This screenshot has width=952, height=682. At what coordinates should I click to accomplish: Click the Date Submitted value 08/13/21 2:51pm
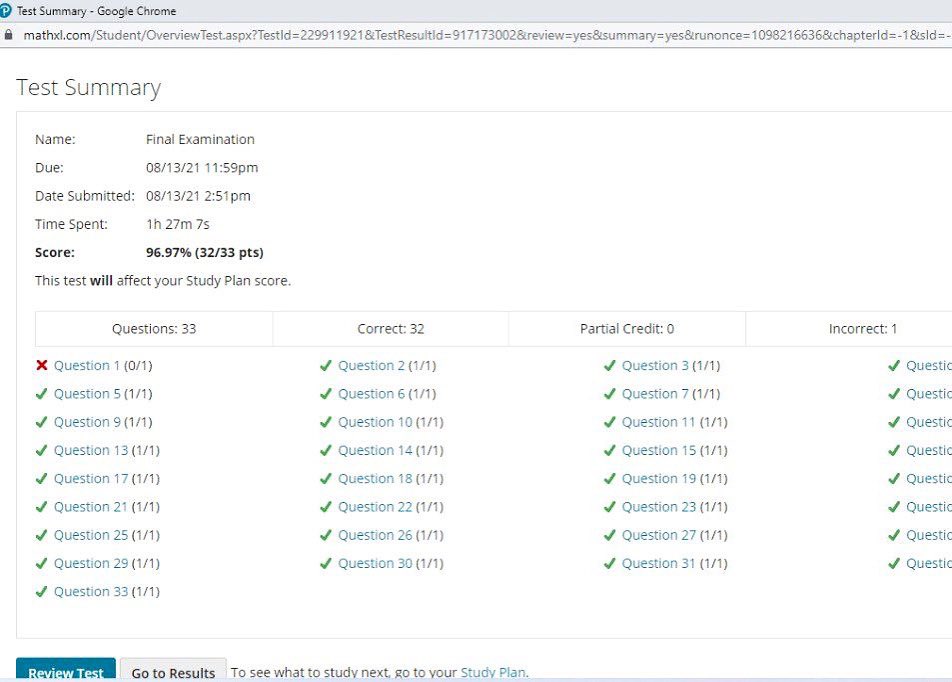point(198,196)
